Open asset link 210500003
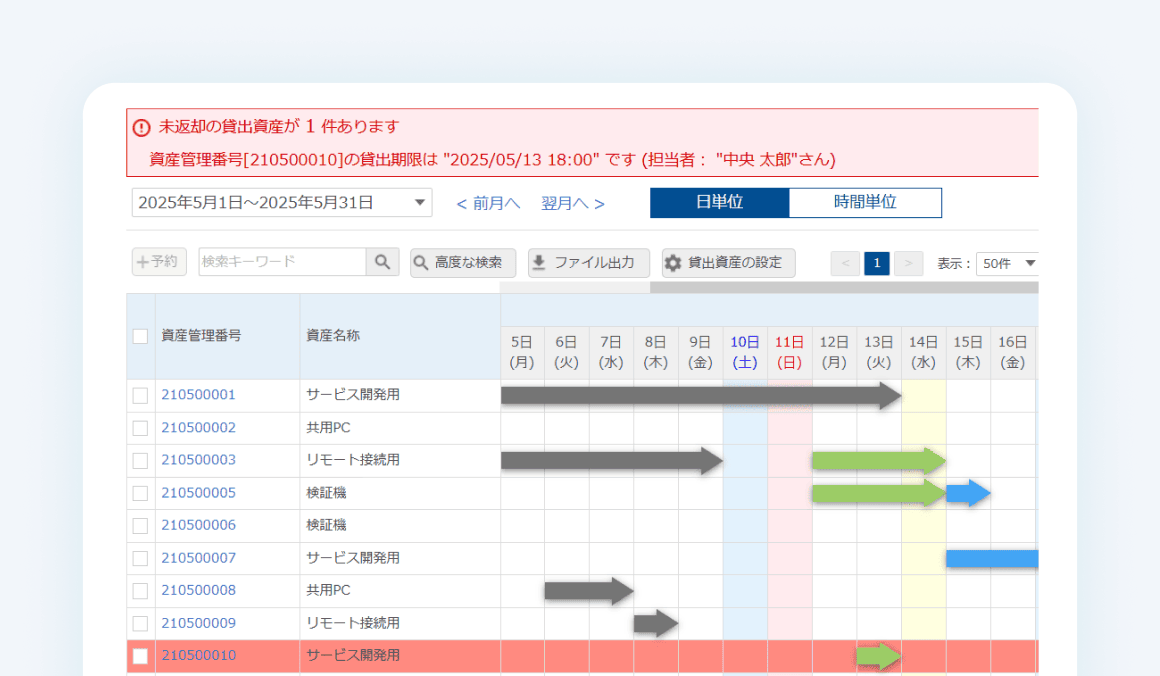The width and height of the screenshot is (1160, 676). pos(198,460)
